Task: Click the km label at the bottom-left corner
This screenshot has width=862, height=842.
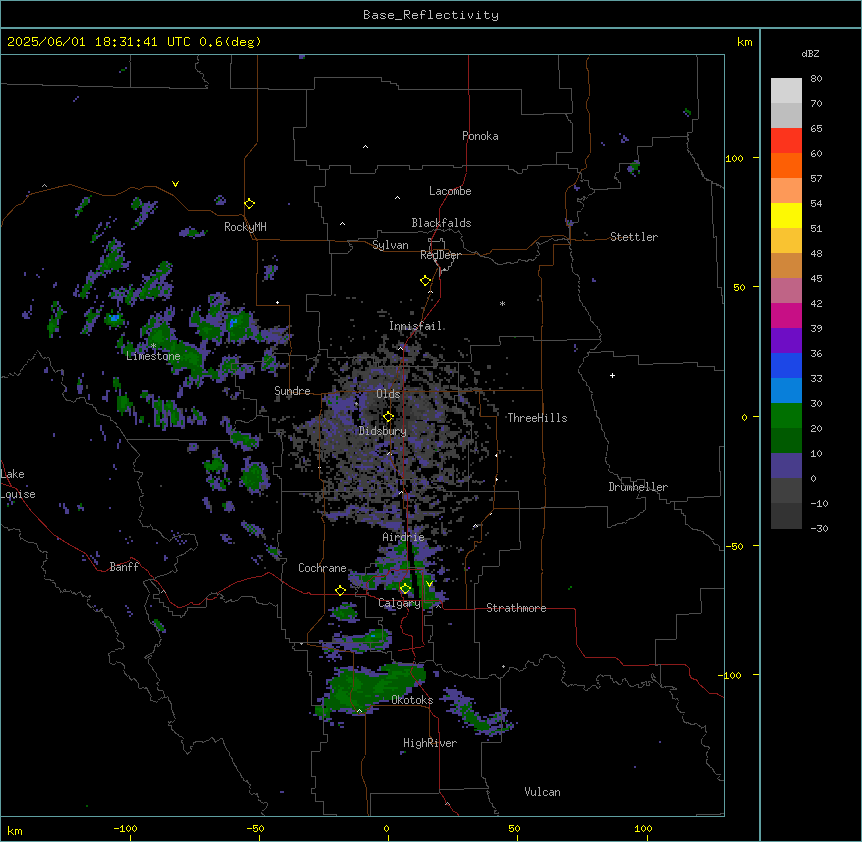Action: coord(15,830)
